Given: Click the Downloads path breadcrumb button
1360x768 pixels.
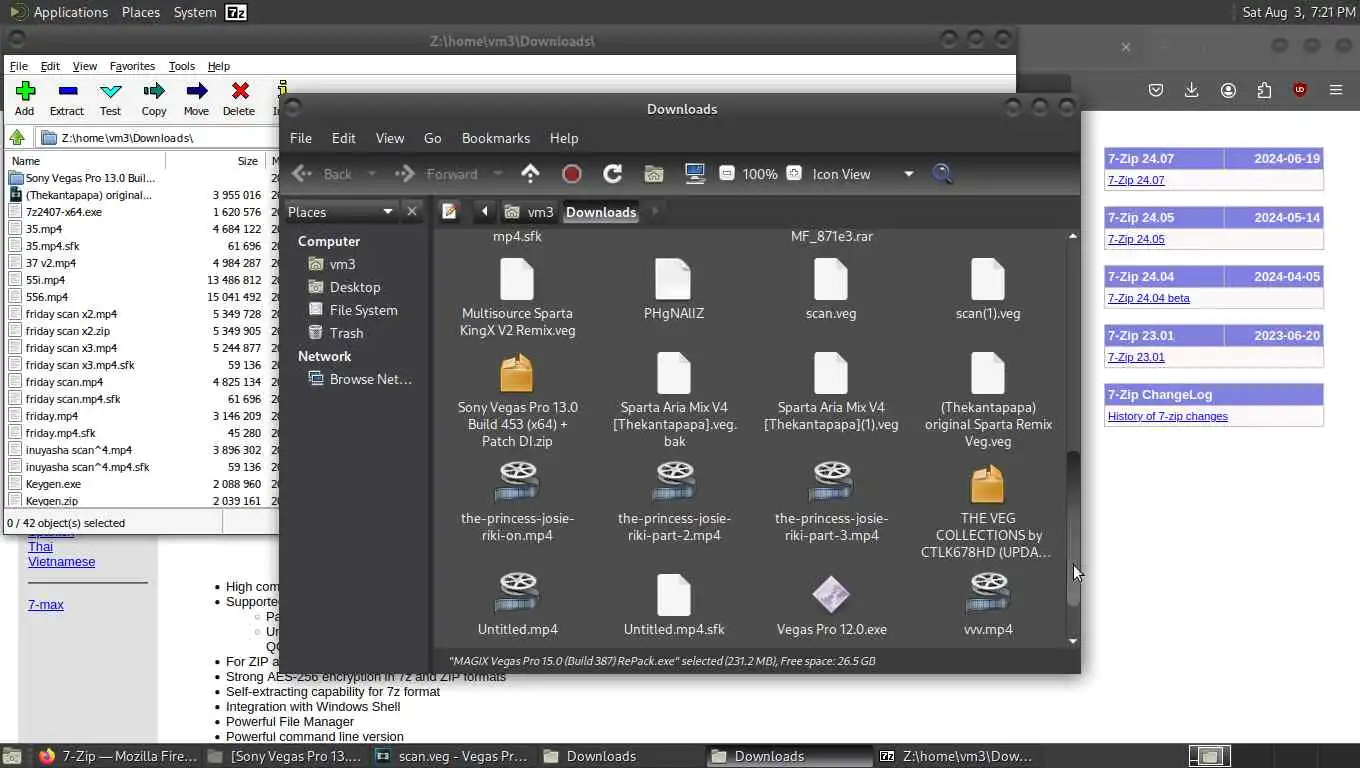Looking at the screenshot, I should pyautogui.click(x=601, y=211).
